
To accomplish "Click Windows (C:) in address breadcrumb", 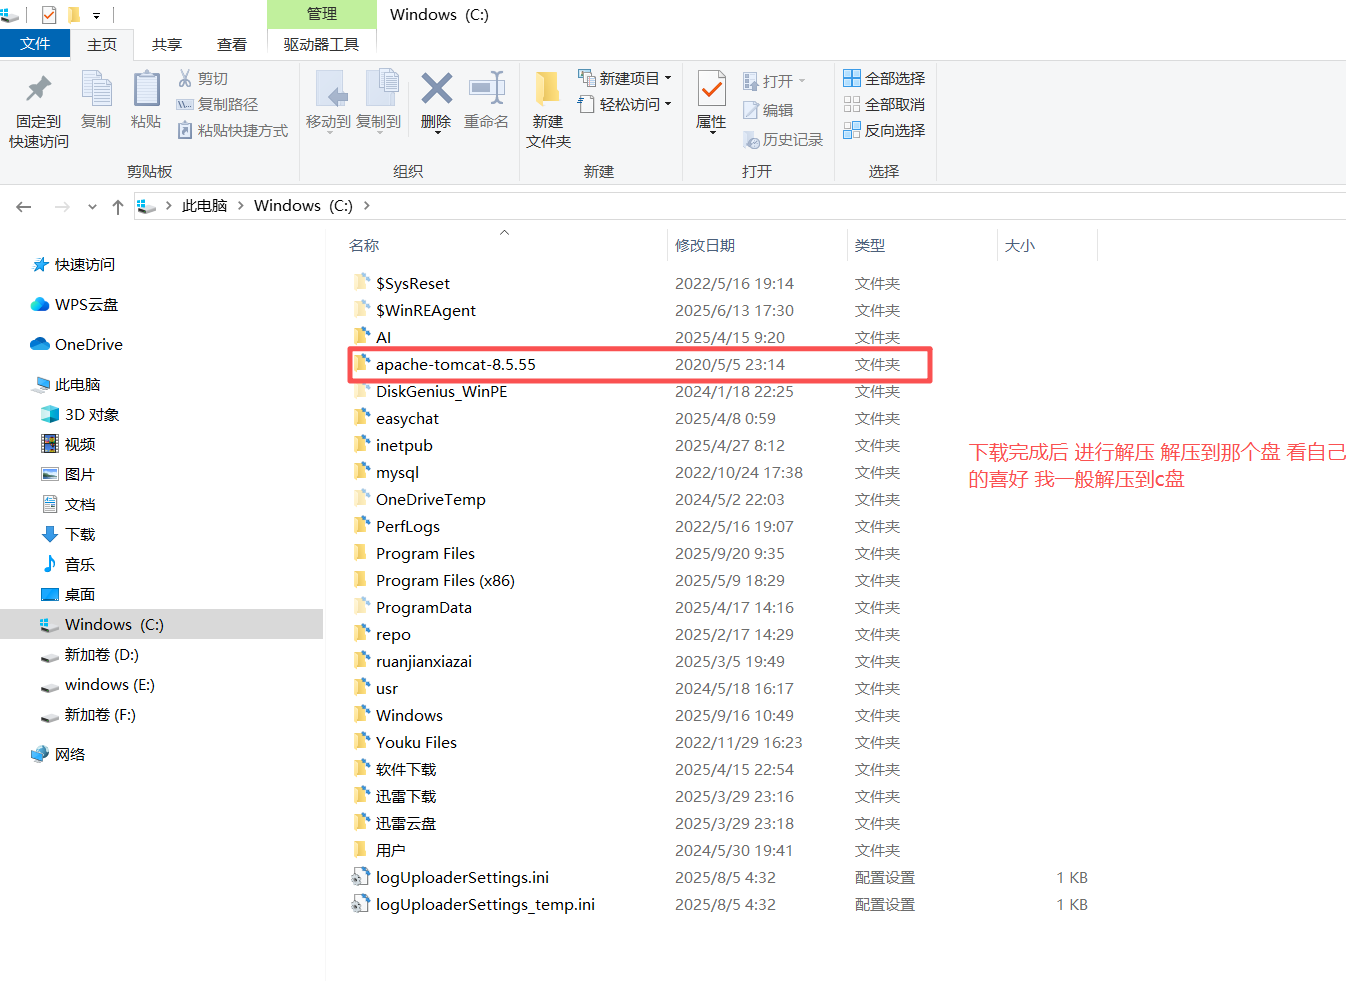I will 304,206.
